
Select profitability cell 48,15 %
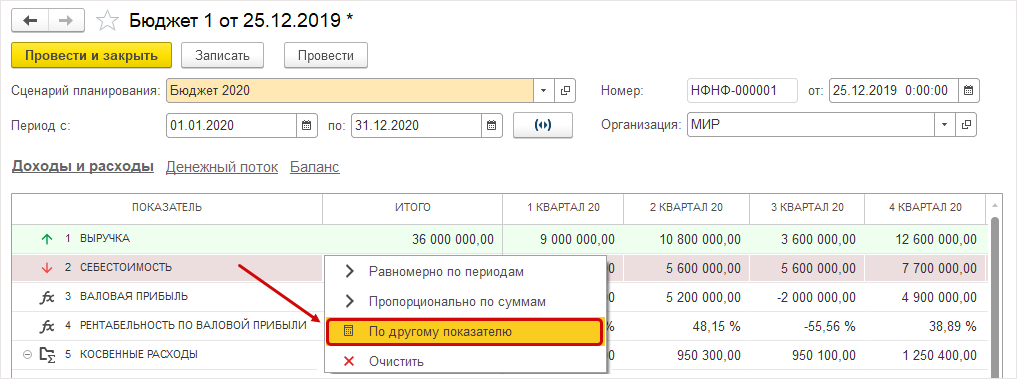coord(686,326)
